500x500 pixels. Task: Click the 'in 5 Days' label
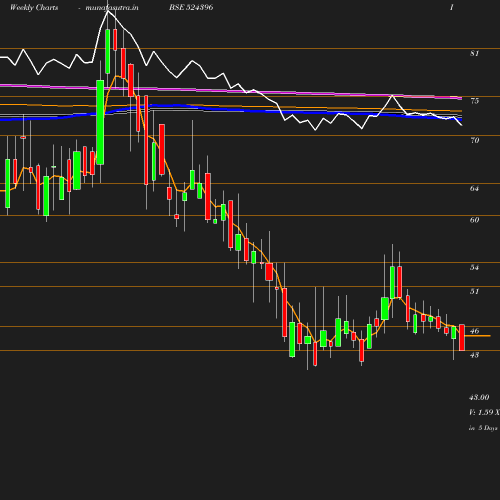[x=483, y=428]
